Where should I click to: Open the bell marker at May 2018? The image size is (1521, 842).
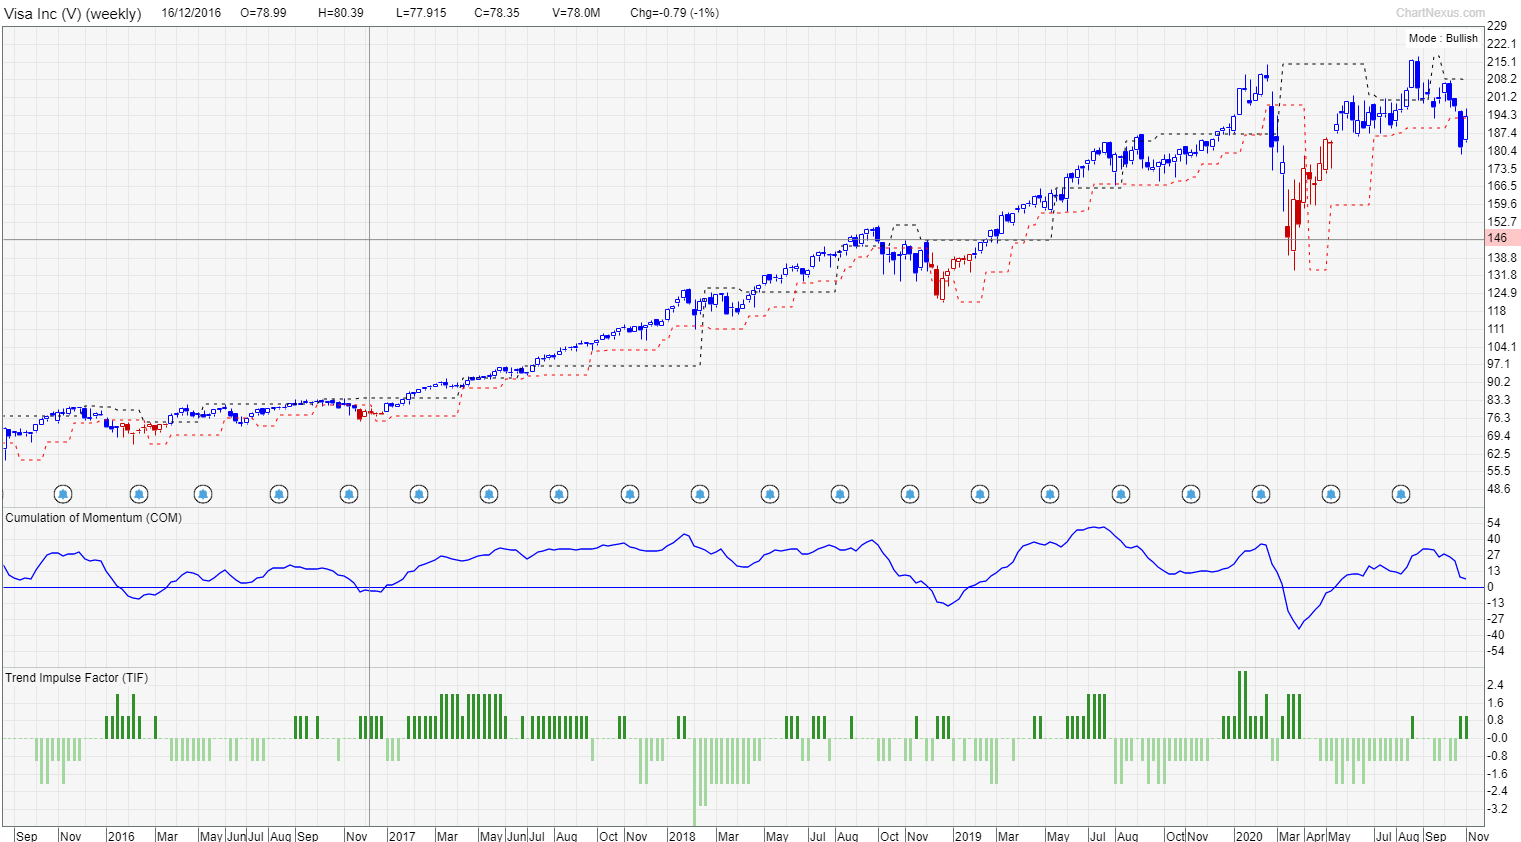(x=770, y=494)
